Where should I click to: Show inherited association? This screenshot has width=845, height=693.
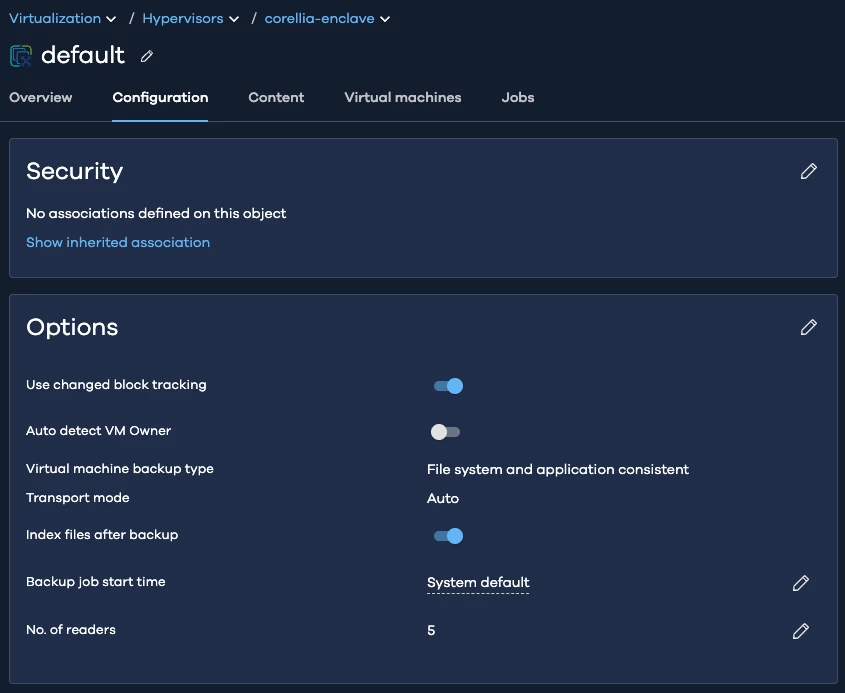coord(118,242)
